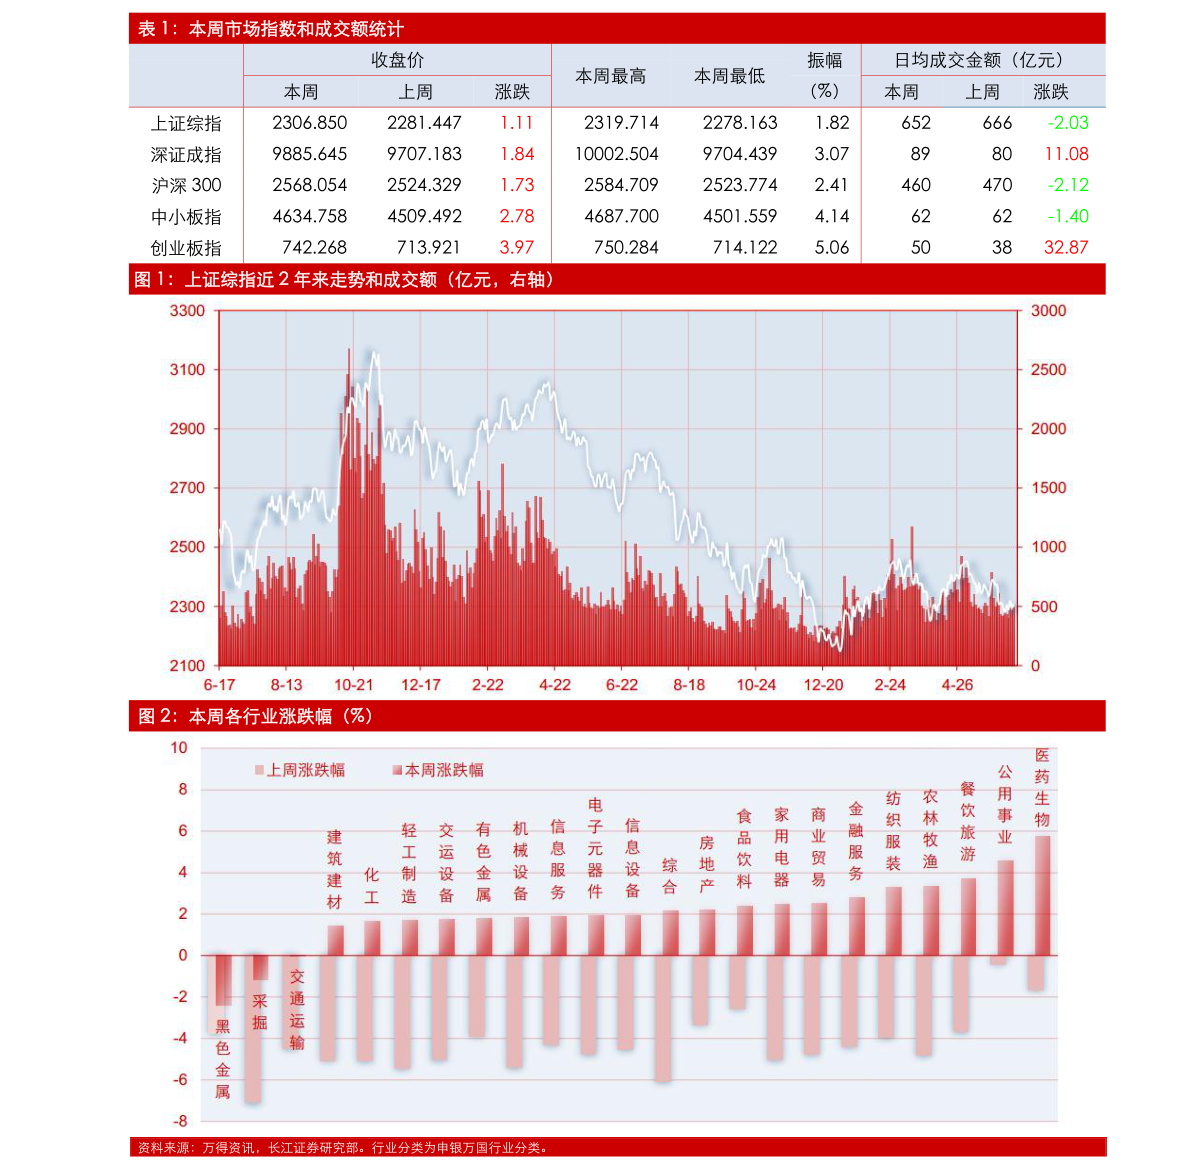Screen dimensions: 1191x1174
Task: Click the 4-26 date on the x-axis
Action: pyautogui.click(x=957, y=685)
